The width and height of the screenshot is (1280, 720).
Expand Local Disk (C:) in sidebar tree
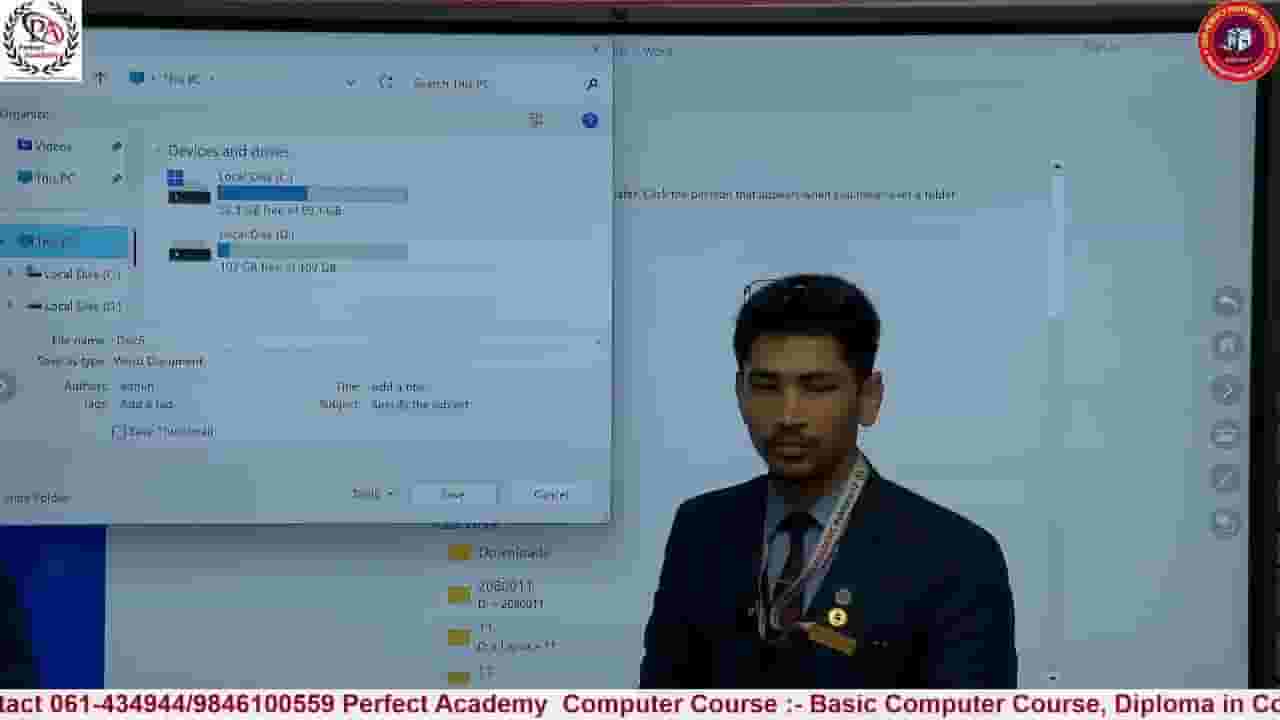pos(11,273)
